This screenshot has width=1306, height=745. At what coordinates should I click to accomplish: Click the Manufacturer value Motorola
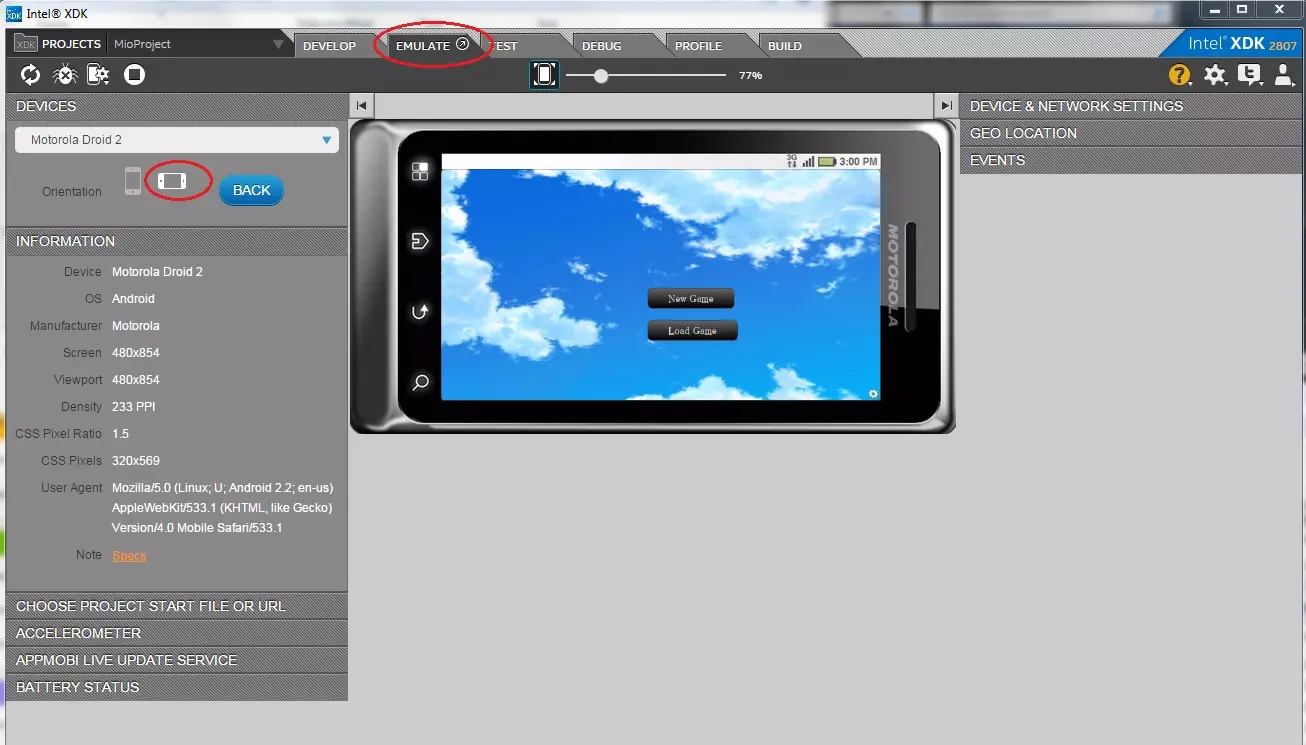click(136, 326)
